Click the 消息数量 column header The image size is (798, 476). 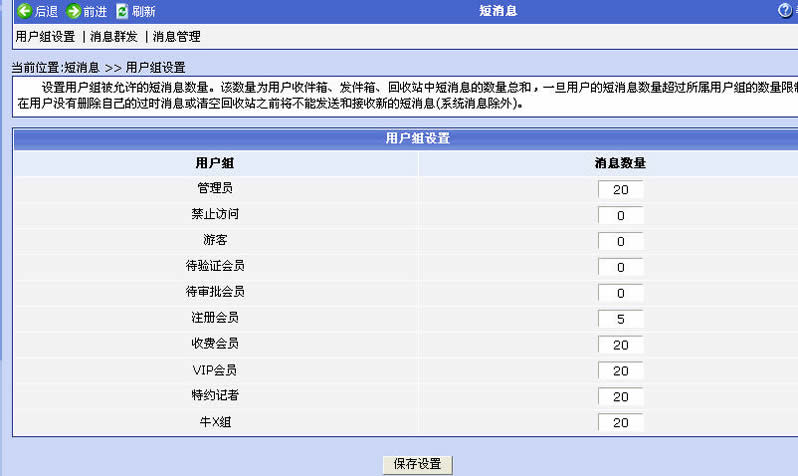620,163
